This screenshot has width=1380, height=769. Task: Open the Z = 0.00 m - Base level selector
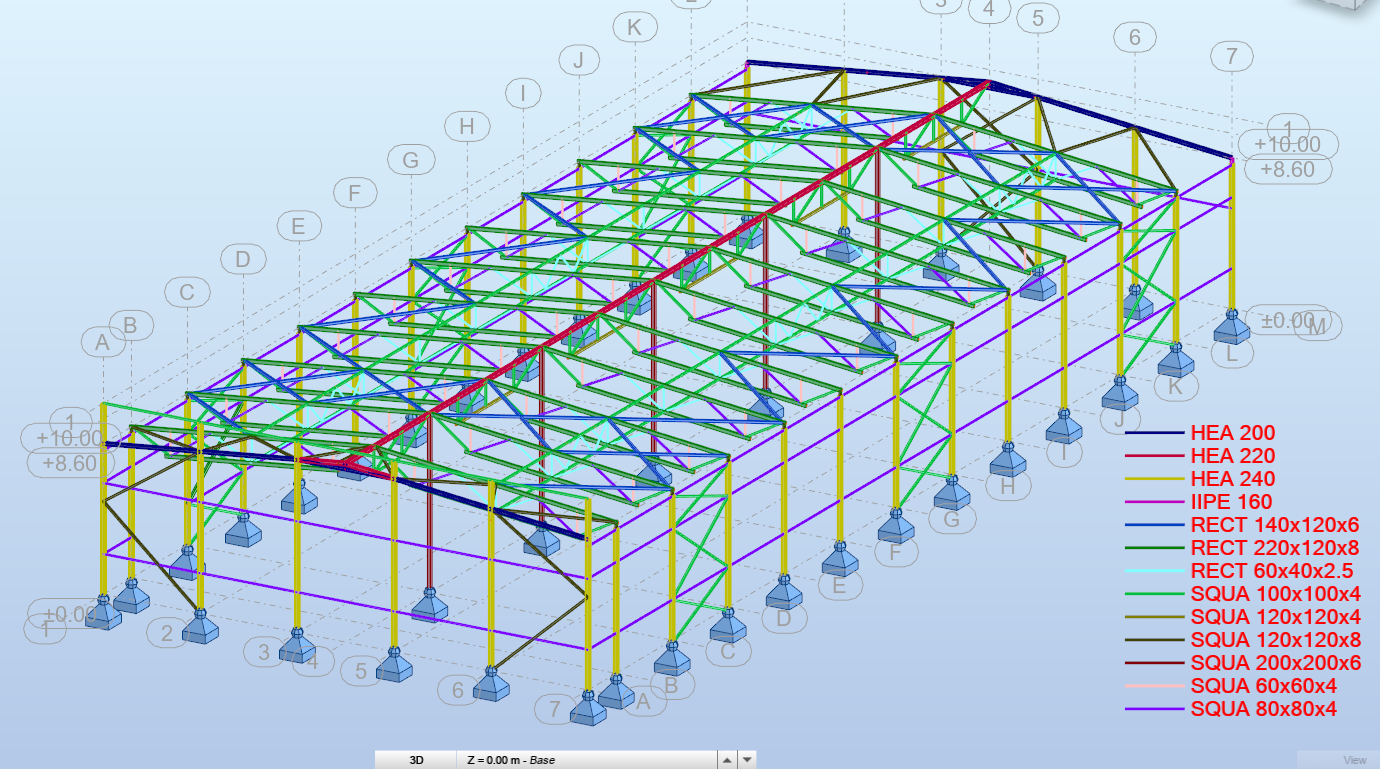click(x=587, y=760)
